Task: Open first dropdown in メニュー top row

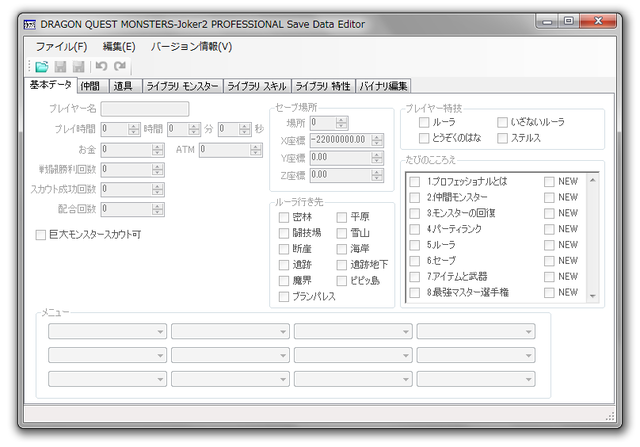Action: tap(107, 331)
